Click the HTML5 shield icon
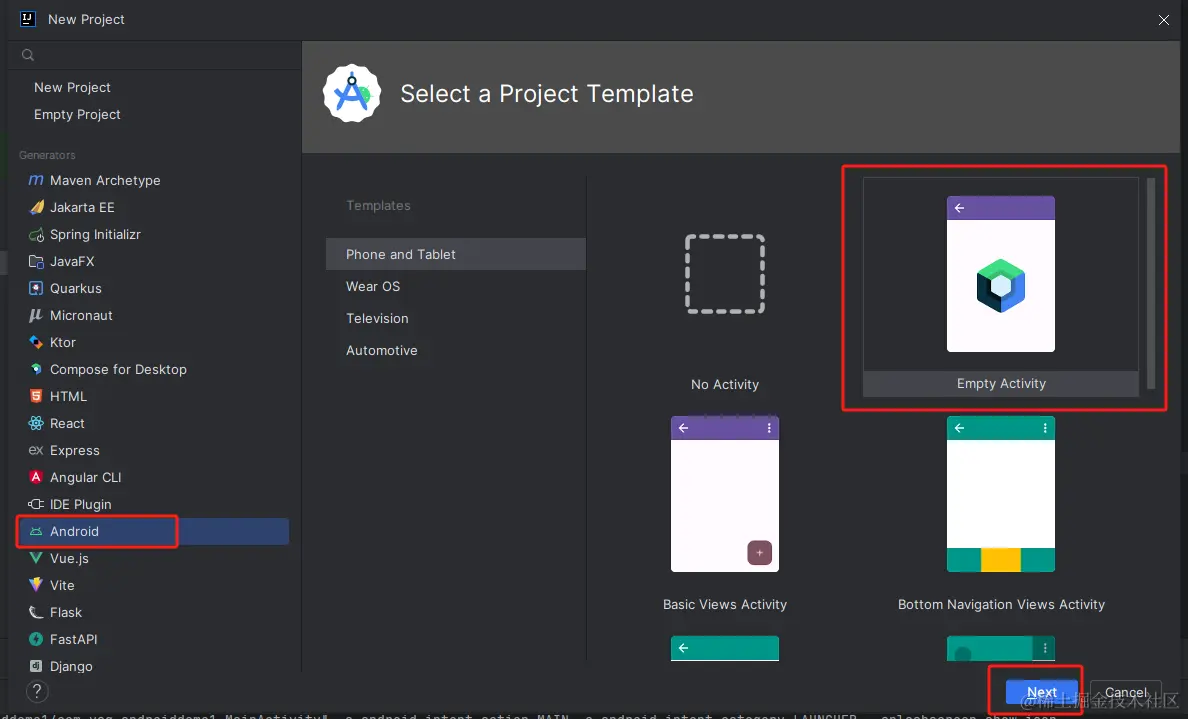 [36, 396]
